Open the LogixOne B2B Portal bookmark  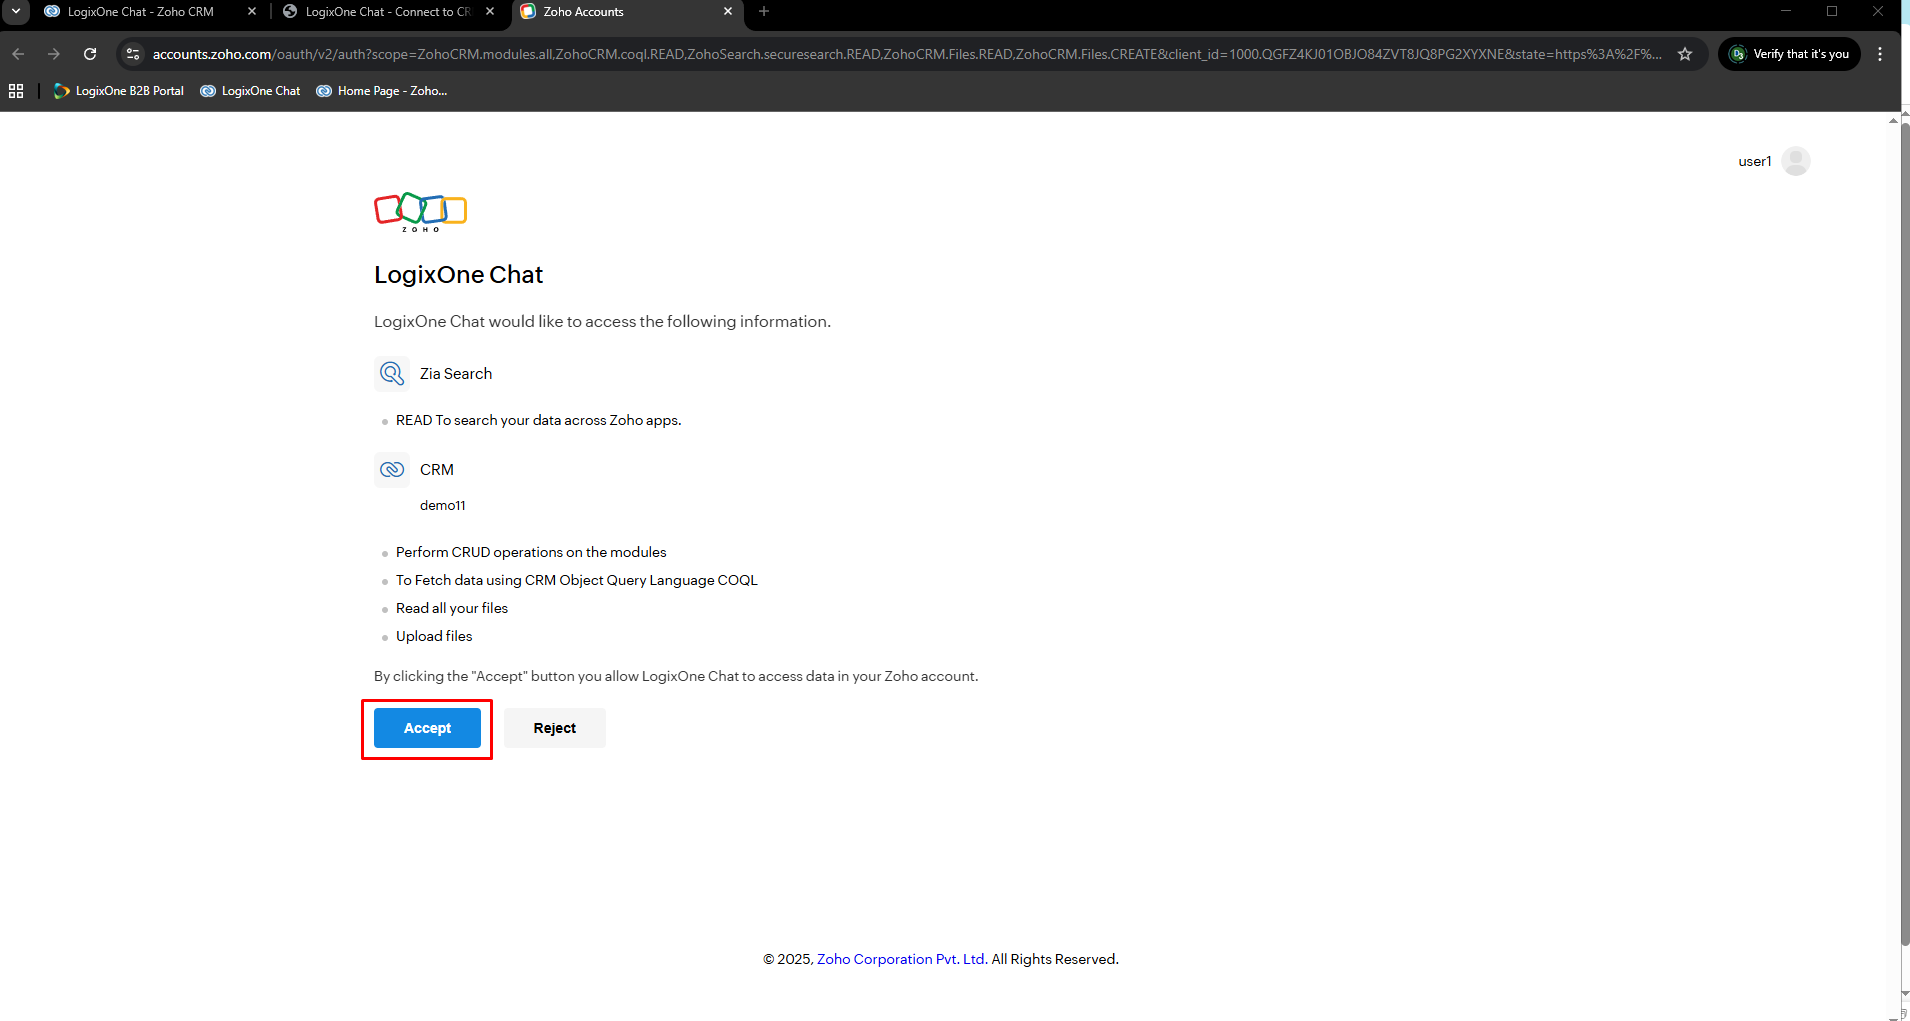[x=119, y=91]
